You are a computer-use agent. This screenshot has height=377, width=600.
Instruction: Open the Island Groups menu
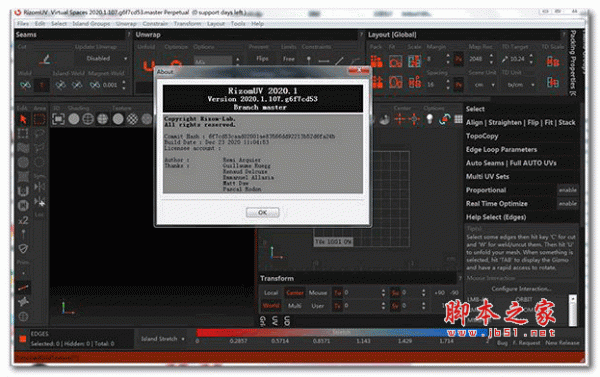pyautogui.click(x=91, y=24)
